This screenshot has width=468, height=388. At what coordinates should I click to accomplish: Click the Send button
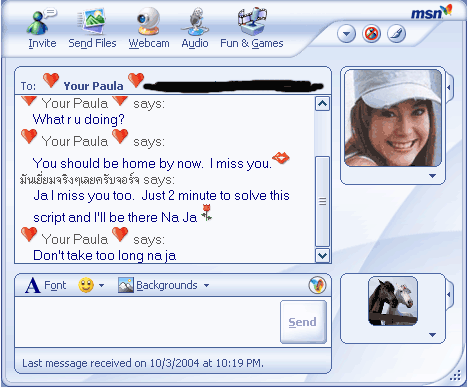[x=303, y=322]
